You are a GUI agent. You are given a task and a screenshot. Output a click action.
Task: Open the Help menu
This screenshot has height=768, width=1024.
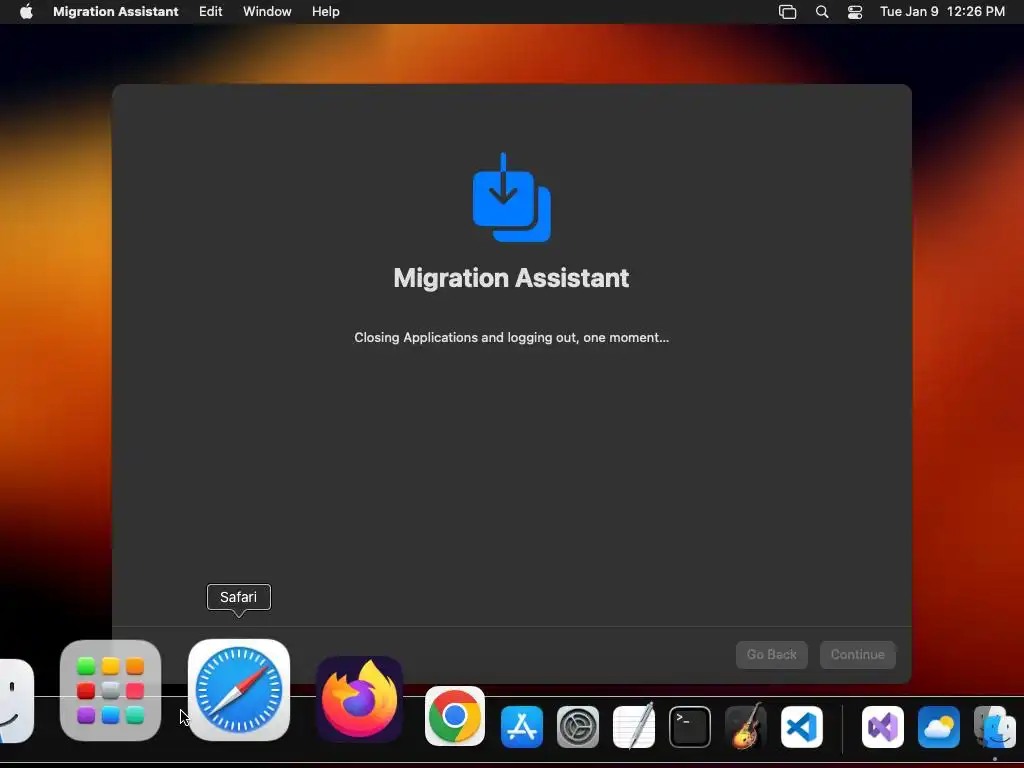pyautogui.click(x=325, y=12)
